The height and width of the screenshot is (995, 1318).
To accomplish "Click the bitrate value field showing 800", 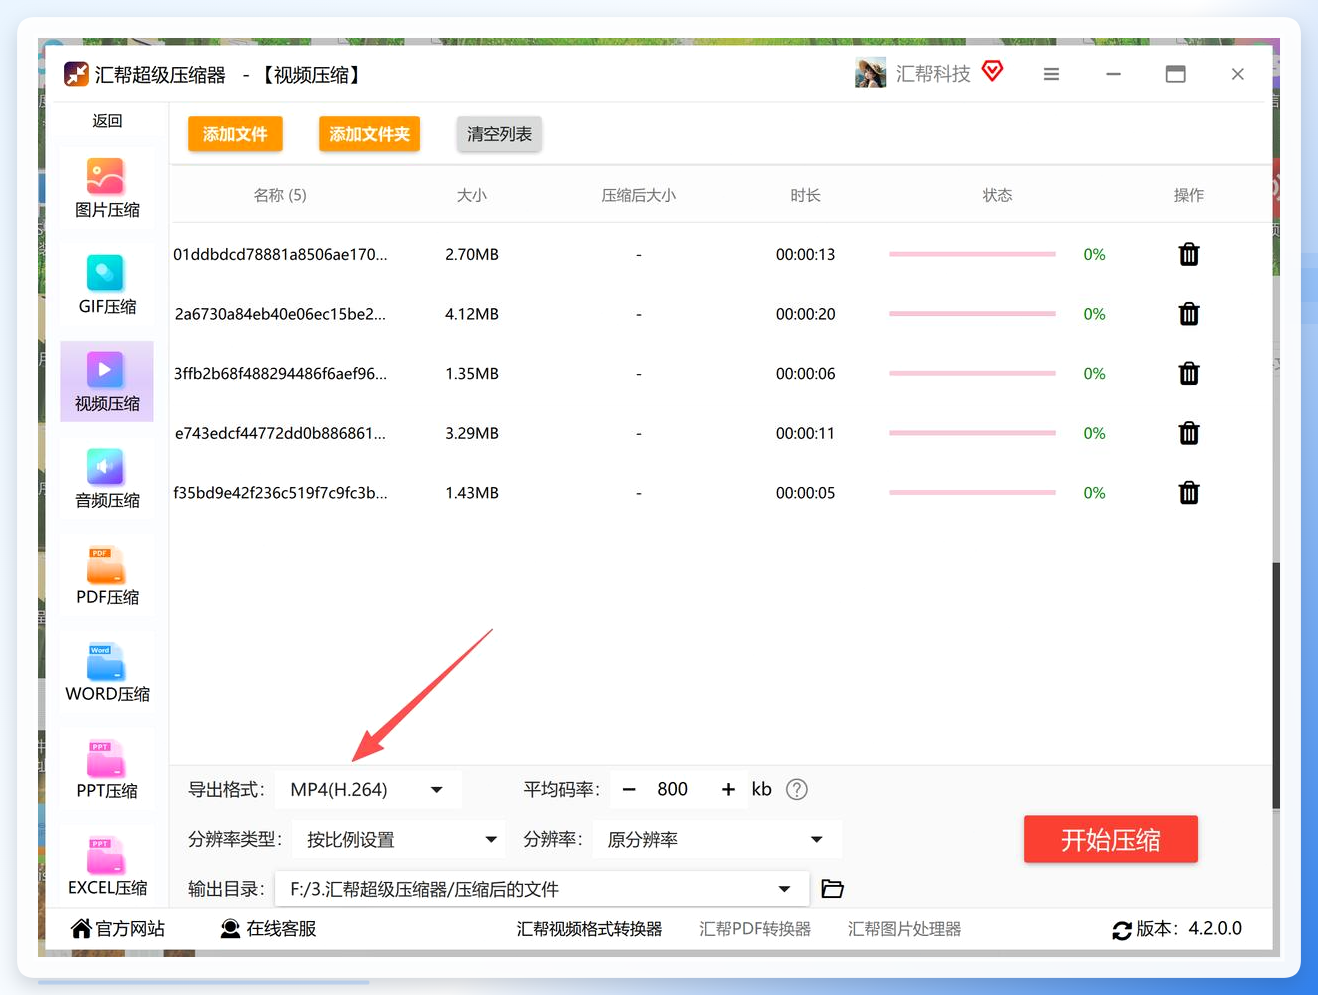I will pos(673,789).
